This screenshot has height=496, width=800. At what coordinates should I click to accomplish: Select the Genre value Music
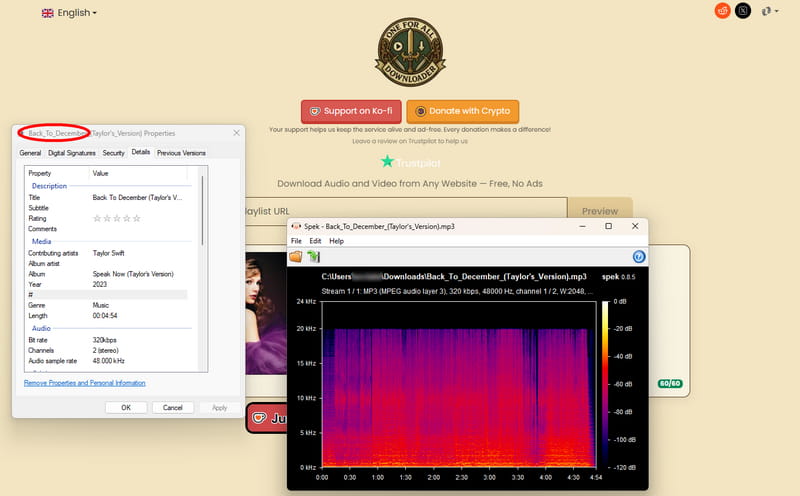[101, 305]
